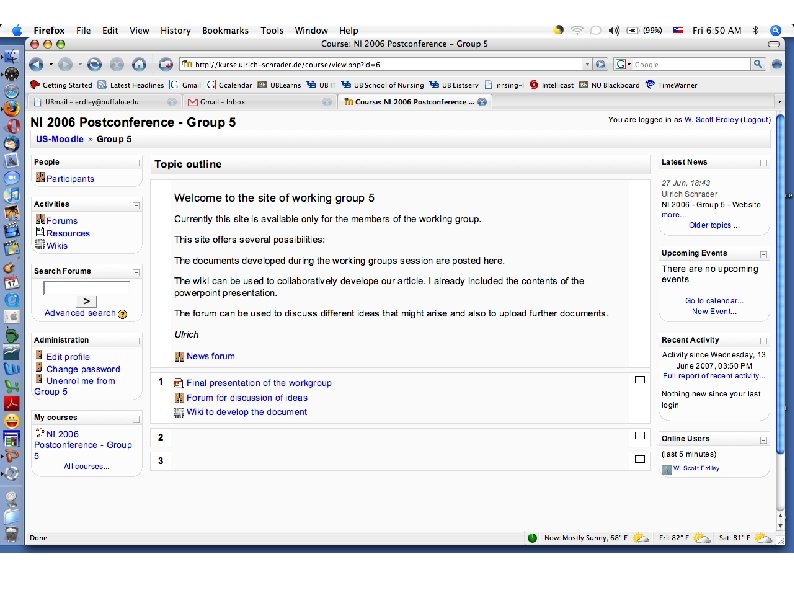Screen dimensions: 794x595
Task: Open the UBLearns bookmark
Action: [279, 85]
